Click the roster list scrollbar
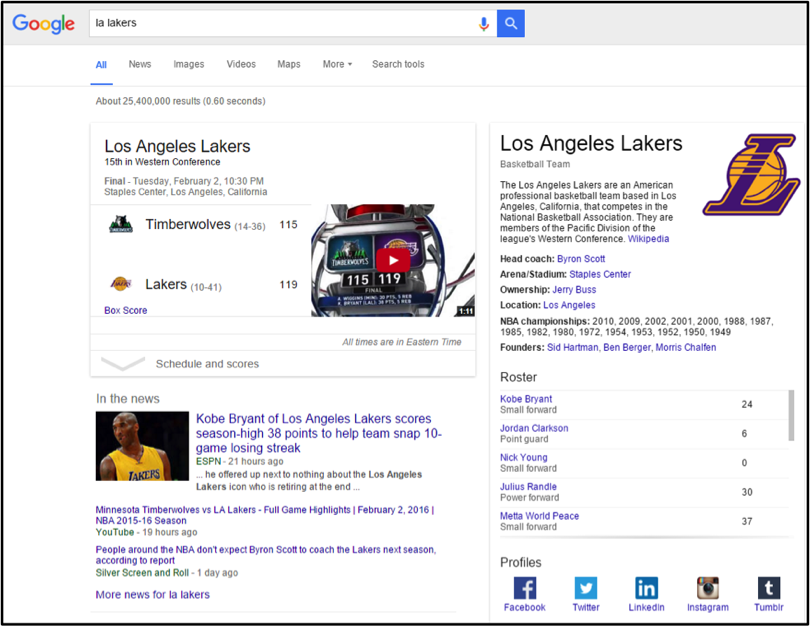This screenshot has width=810, height=626. [x=791, y=415]
